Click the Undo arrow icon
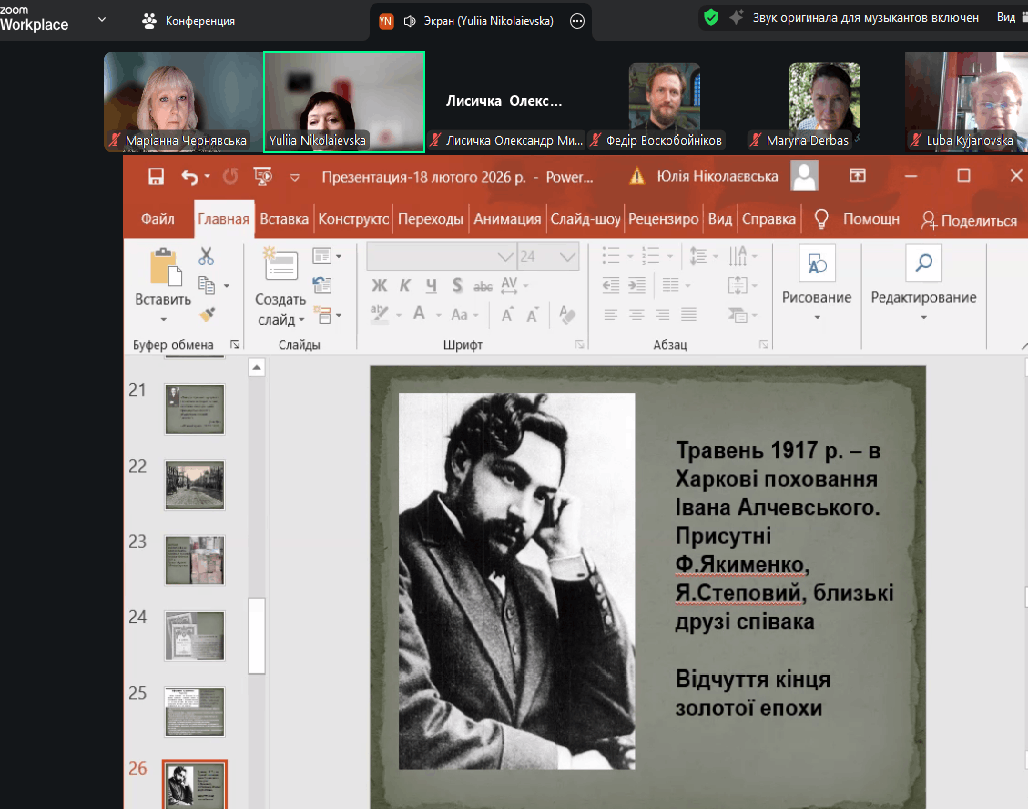The image size is (1028, 809). coord(190,177)
